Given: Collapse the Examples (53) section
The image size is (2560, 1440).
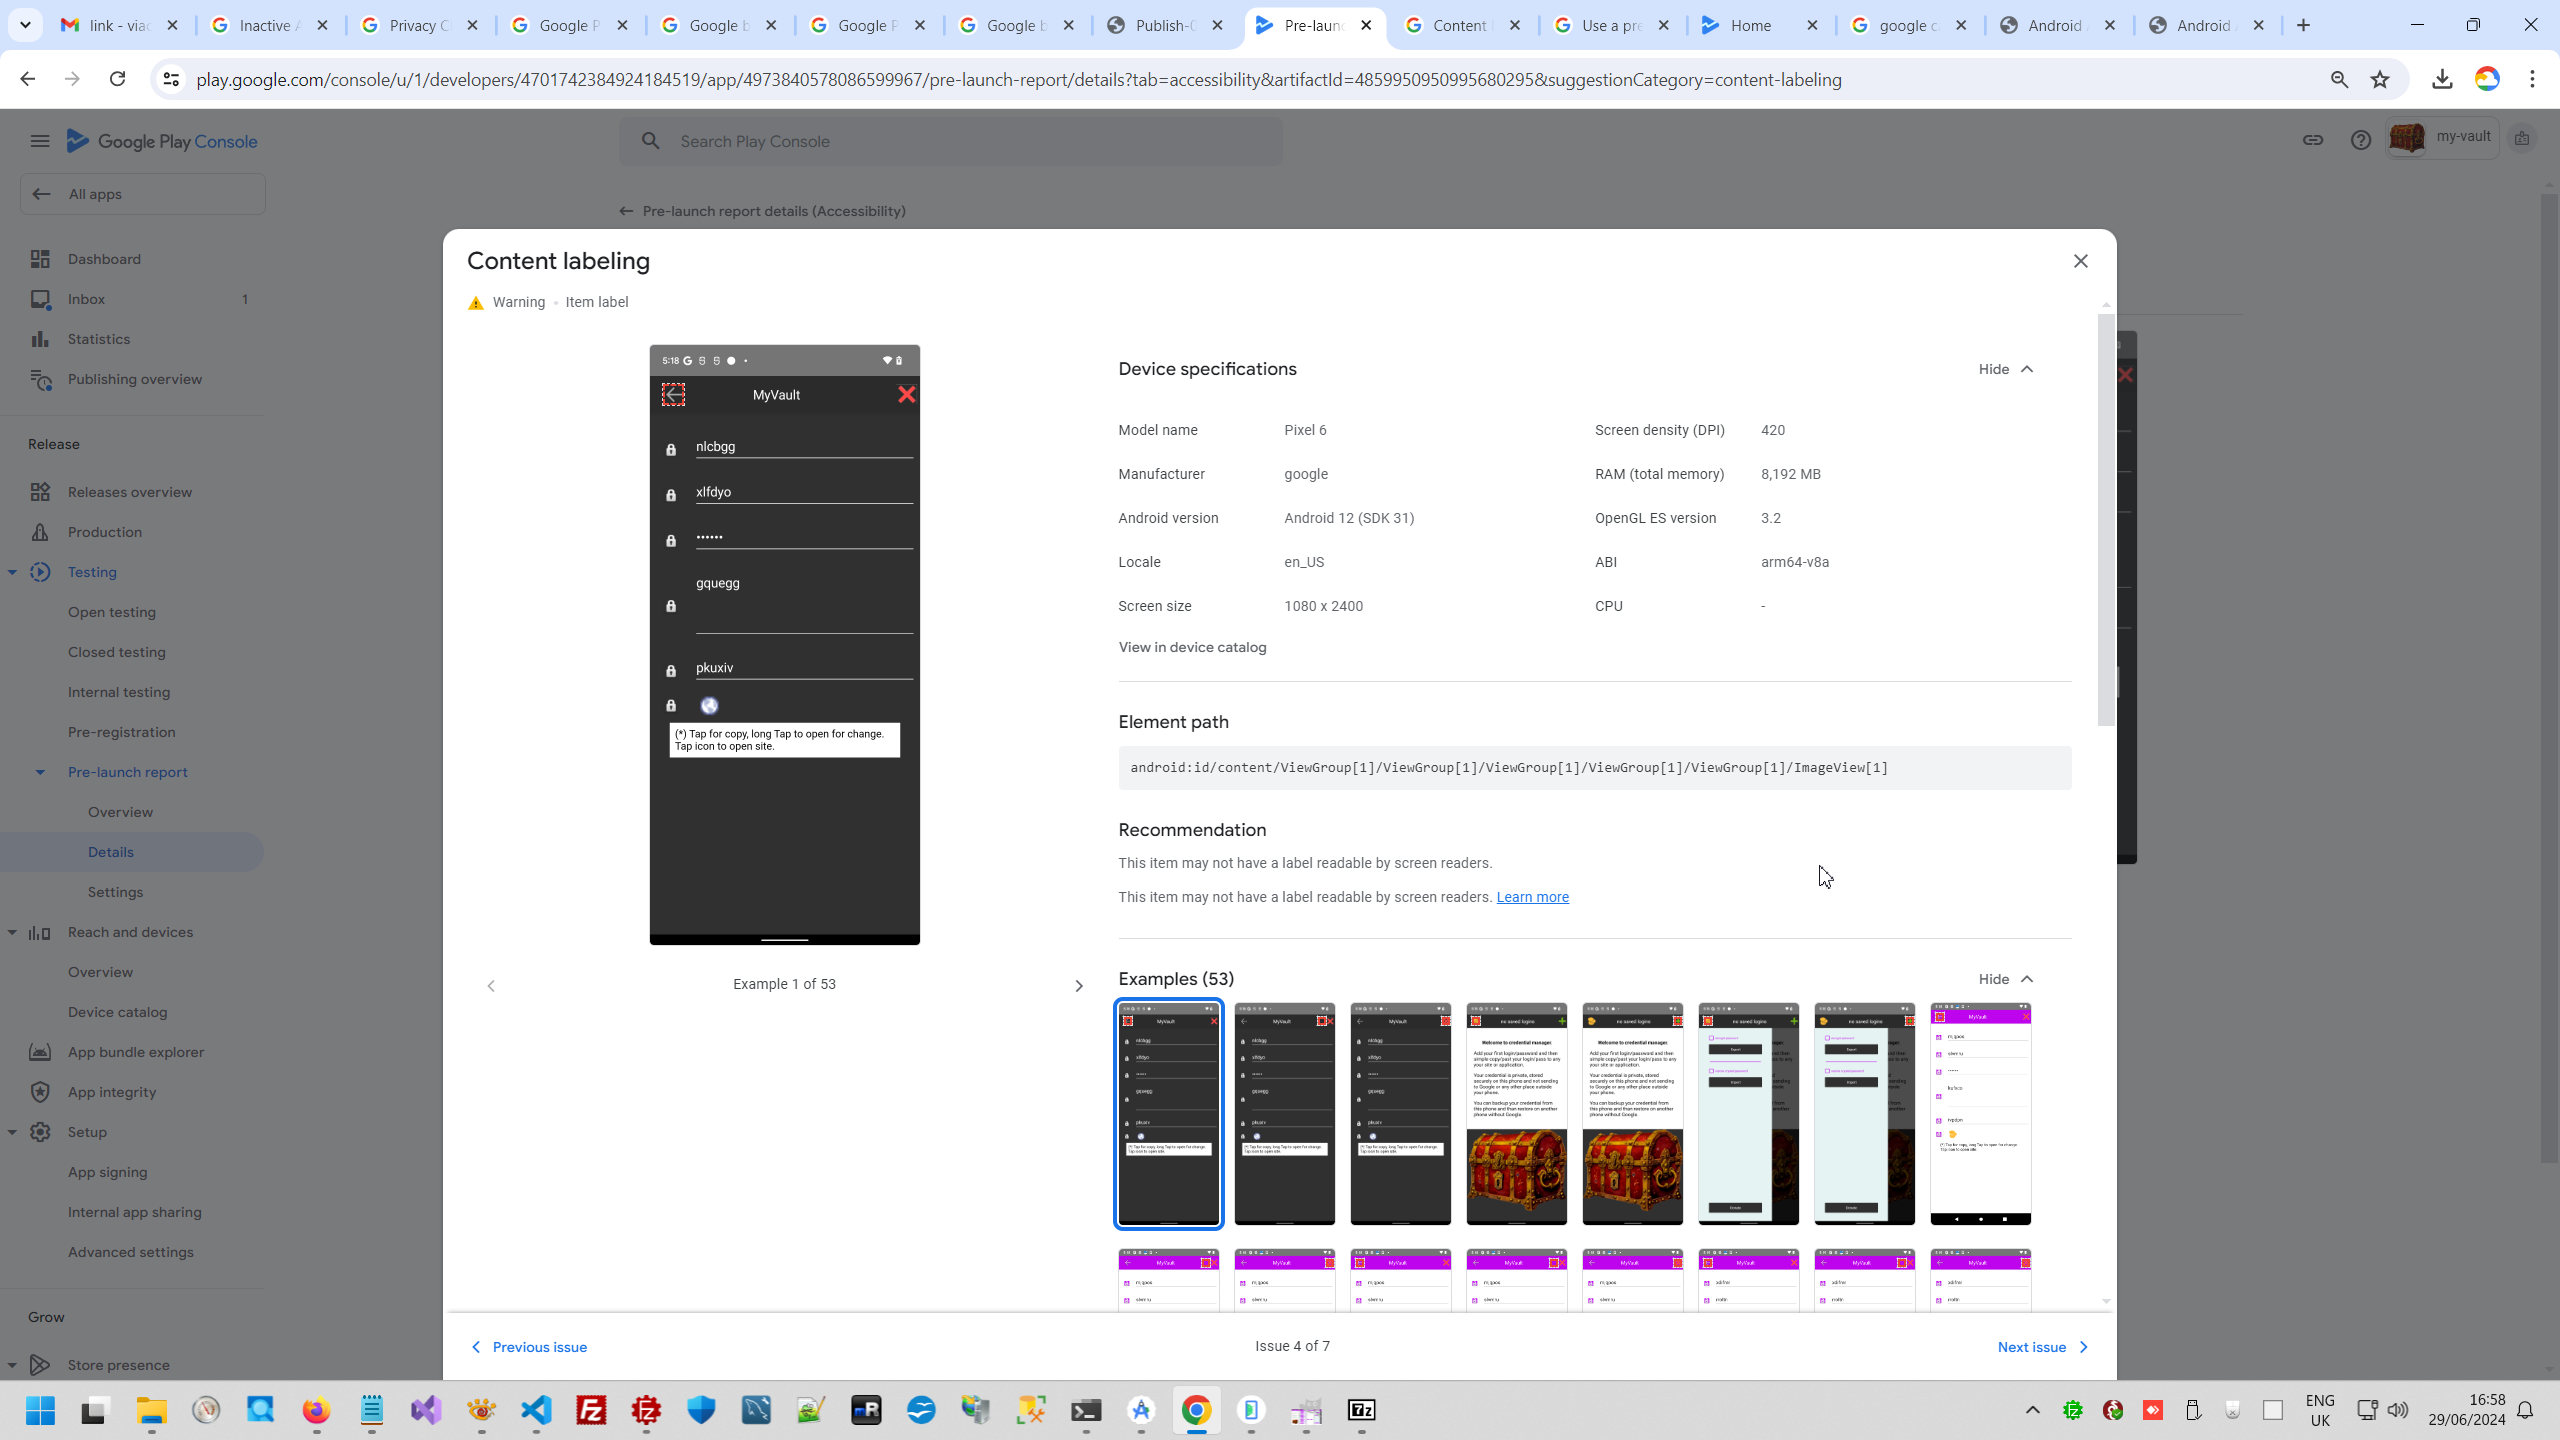Looking at the screenshot, I should coord(2005,979).
